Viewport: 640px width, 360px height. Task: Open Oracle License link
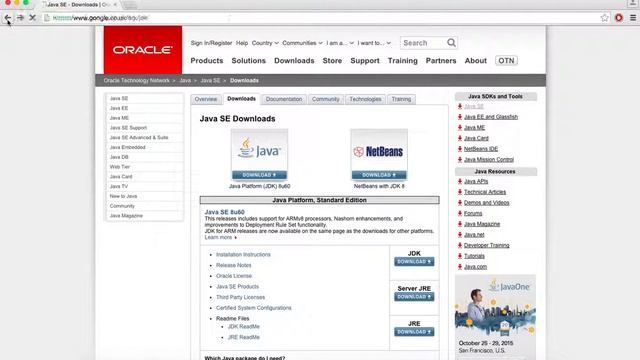point(234,276)
